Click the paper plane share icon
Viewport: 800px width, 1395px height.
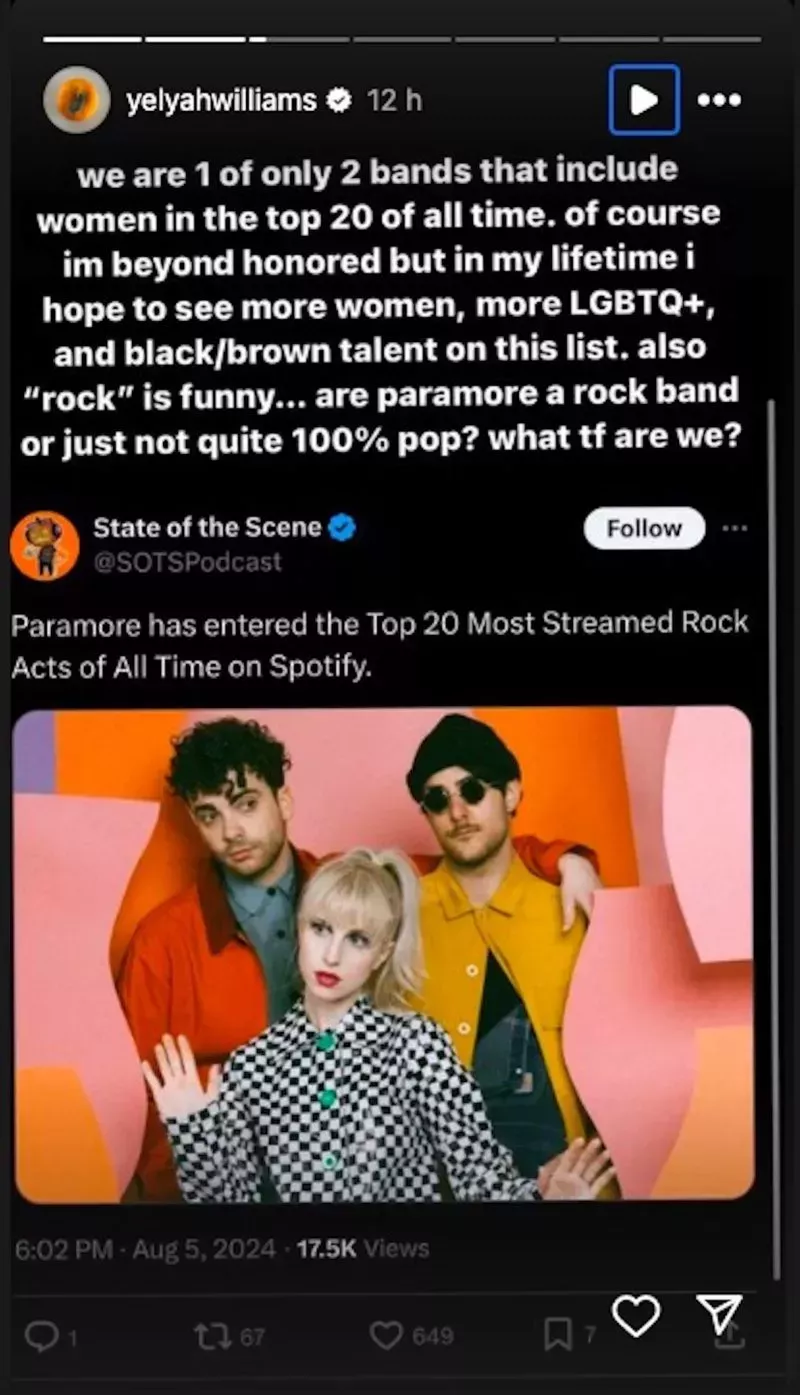(x=719, y=1314)
